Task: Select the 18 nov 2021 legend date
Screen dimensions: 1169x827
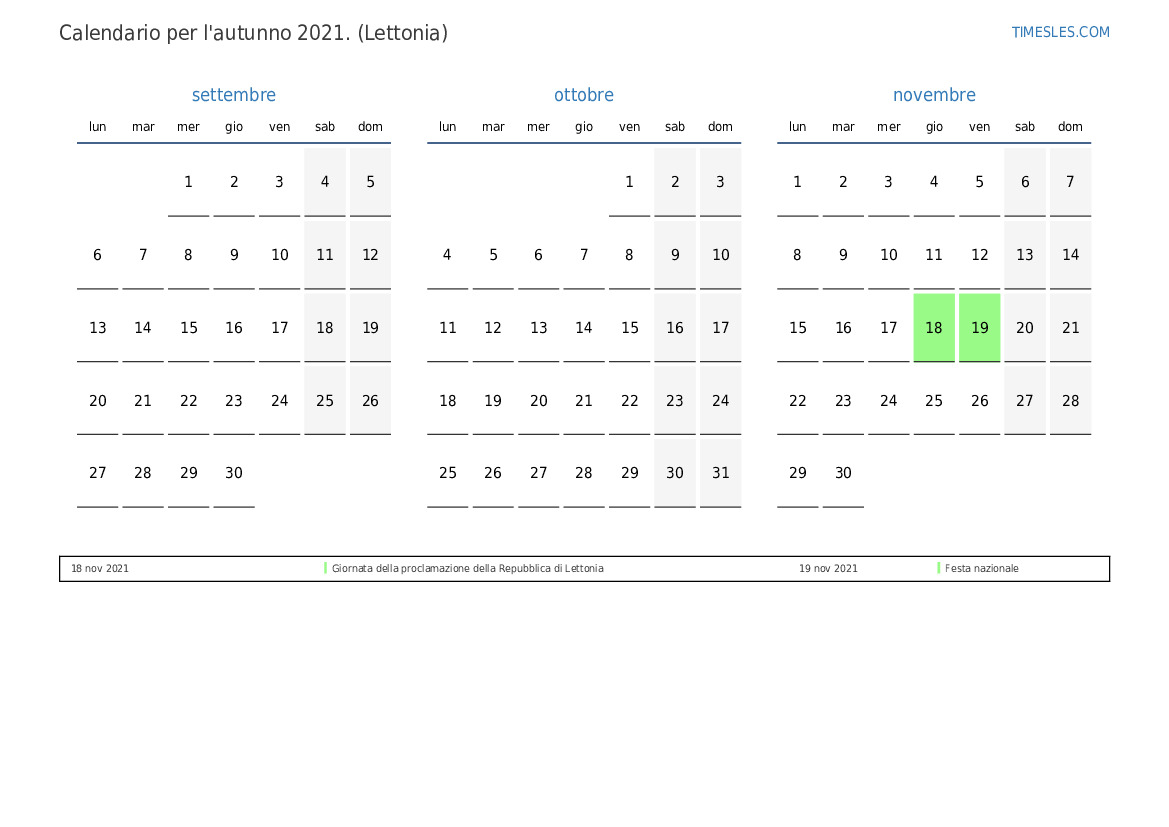Action: [100, 568]
